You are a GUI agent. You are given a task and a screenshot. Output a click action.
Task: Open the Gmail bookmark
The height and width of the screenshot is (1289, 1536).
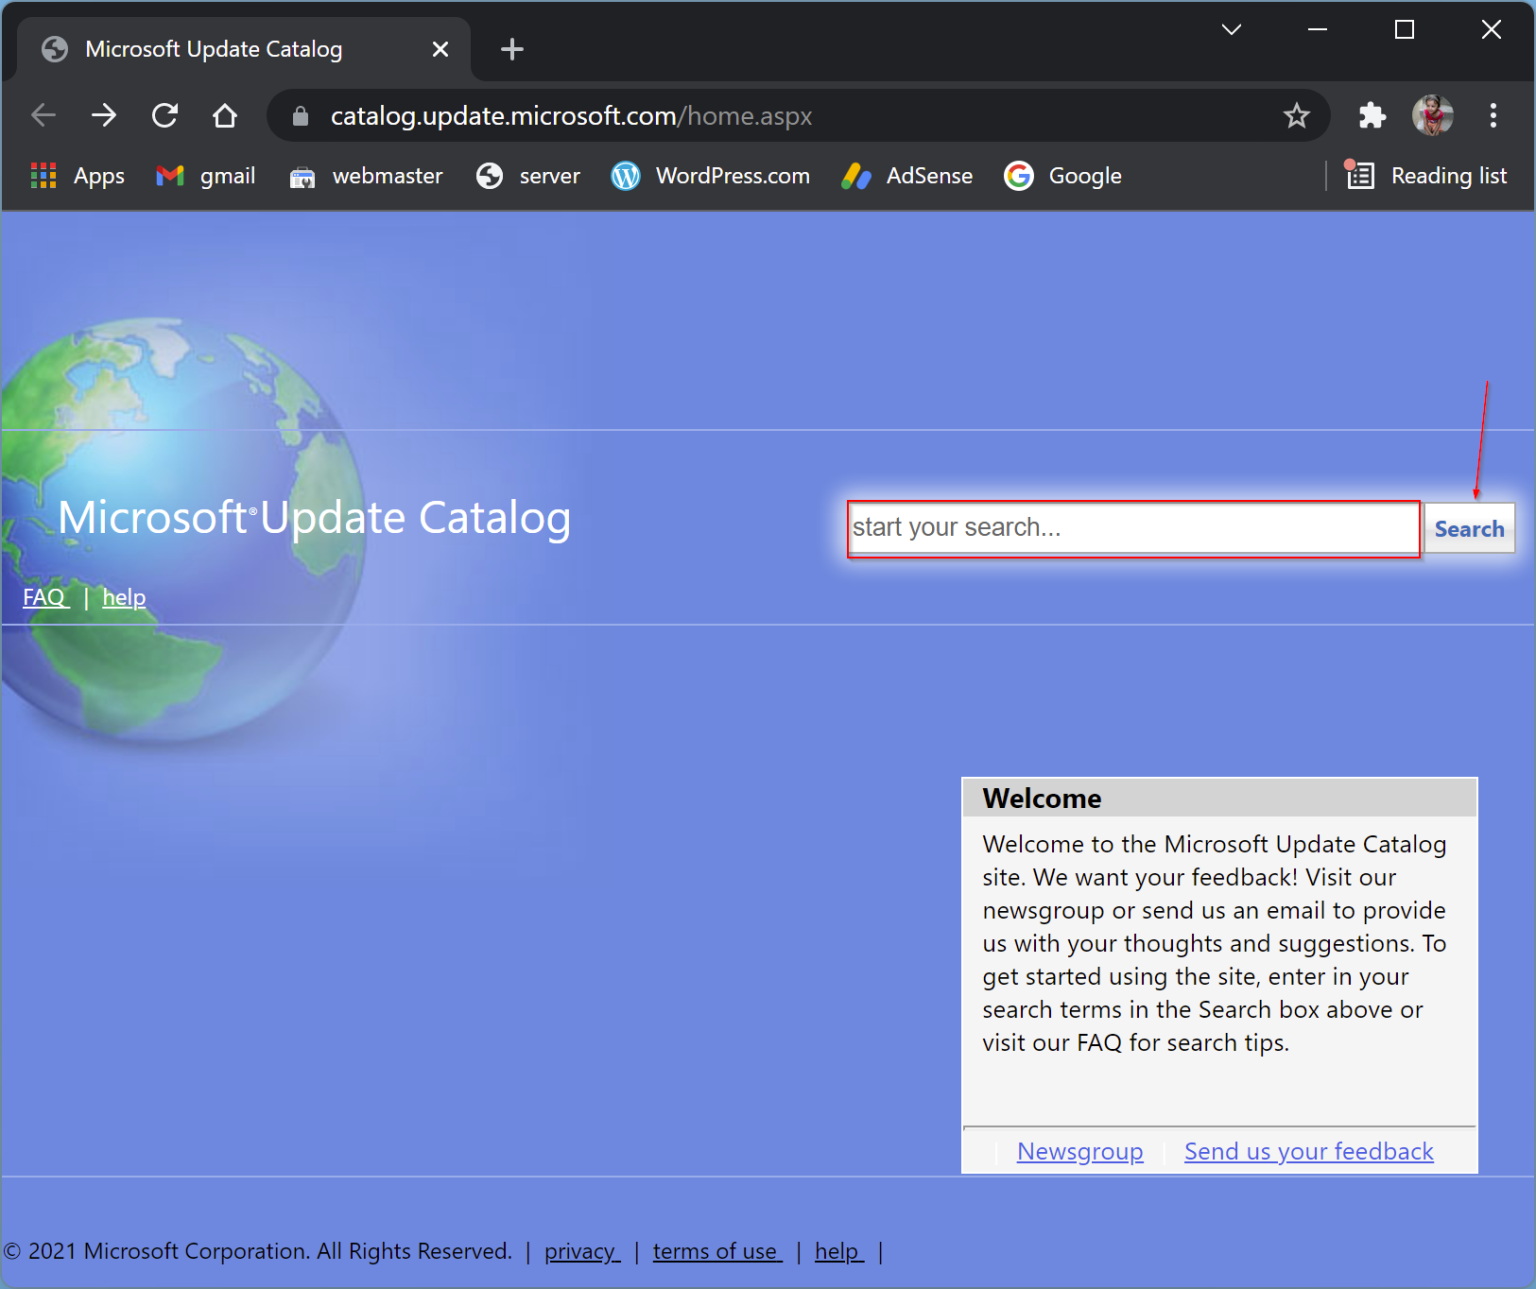[205, 175]
